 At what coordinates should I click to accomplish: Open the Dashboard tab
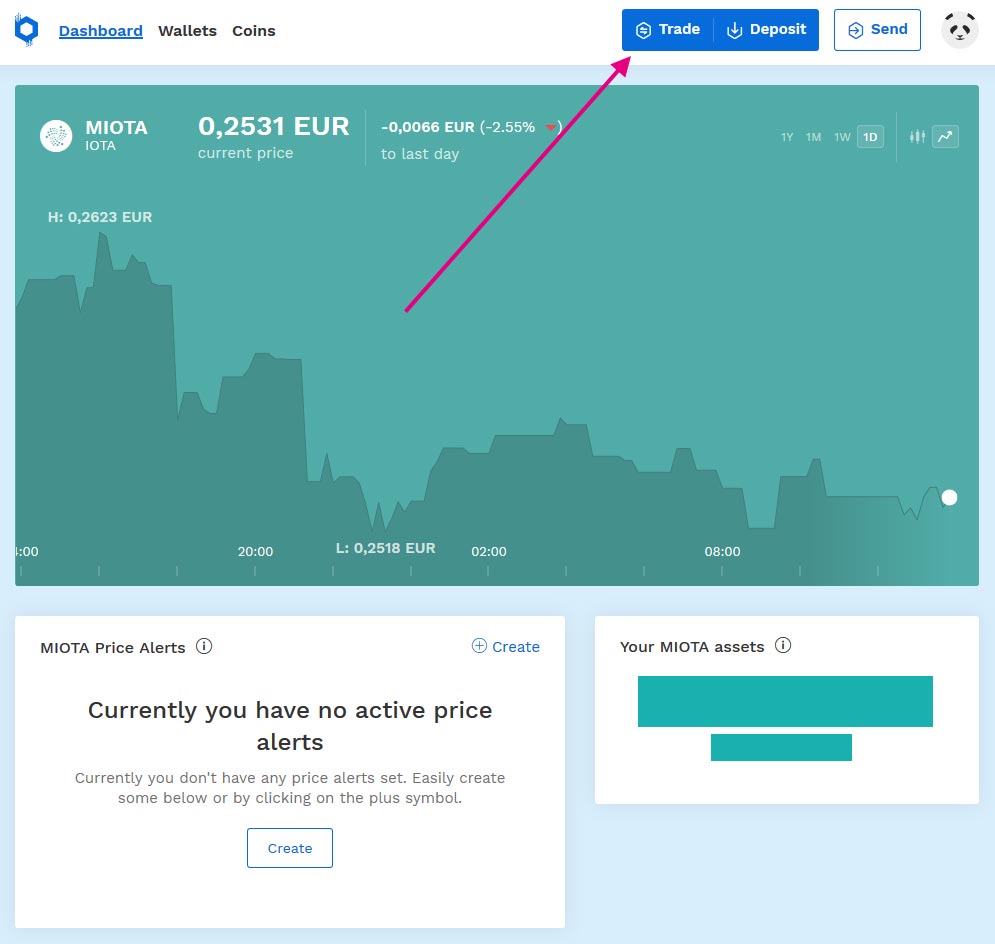(x=101, y=30)
